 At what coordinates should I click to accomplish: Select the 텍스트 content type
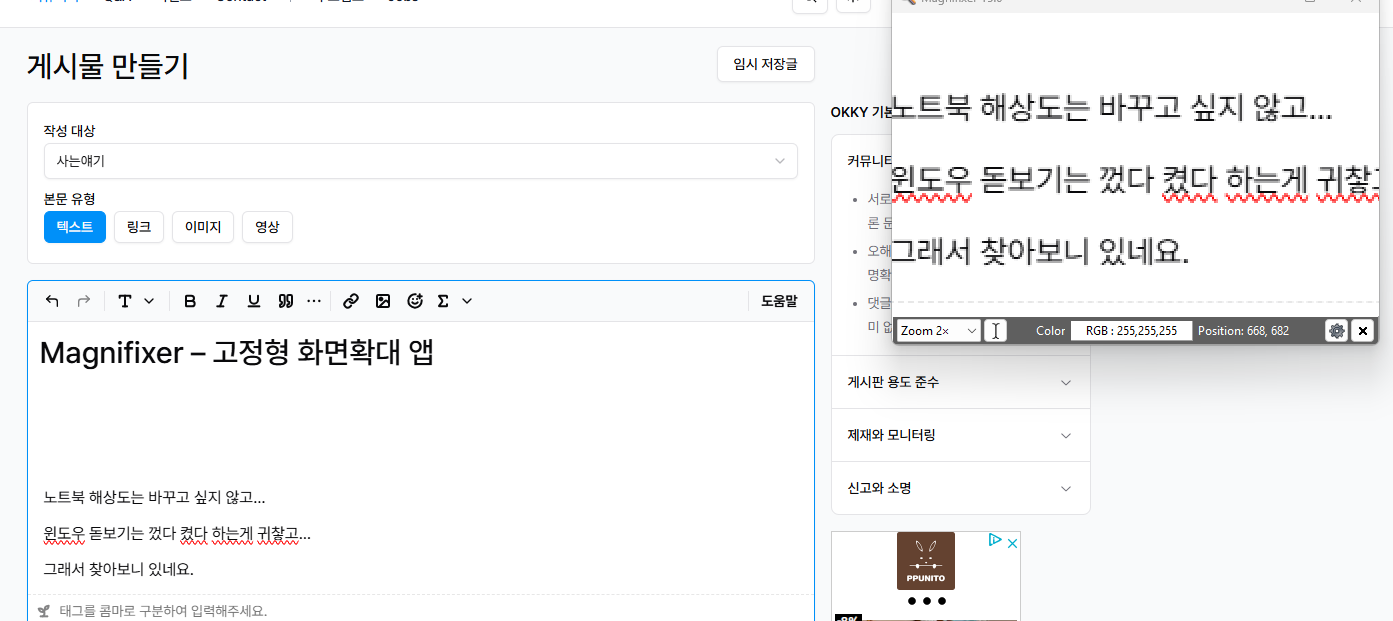[x=75, y=227]
